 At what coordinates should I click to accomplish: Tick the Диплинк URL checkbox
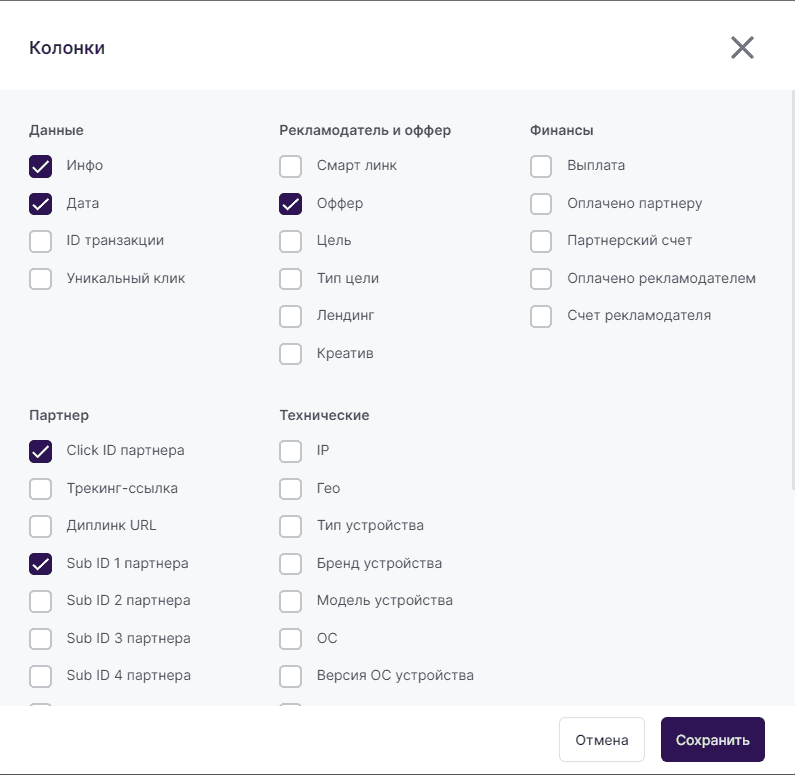point(41,526)
